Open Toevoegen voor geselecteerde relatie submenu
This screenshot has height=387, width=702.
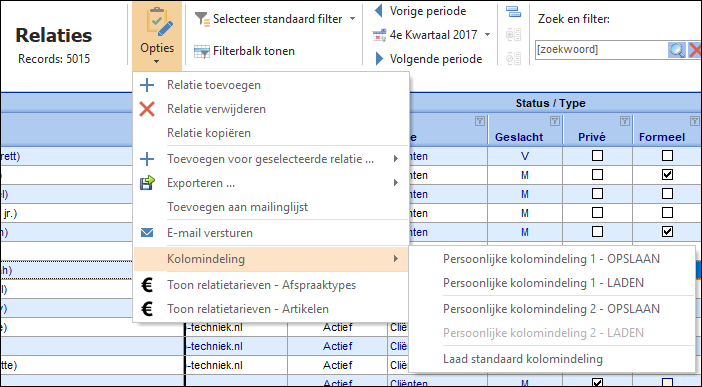(271, 159)
